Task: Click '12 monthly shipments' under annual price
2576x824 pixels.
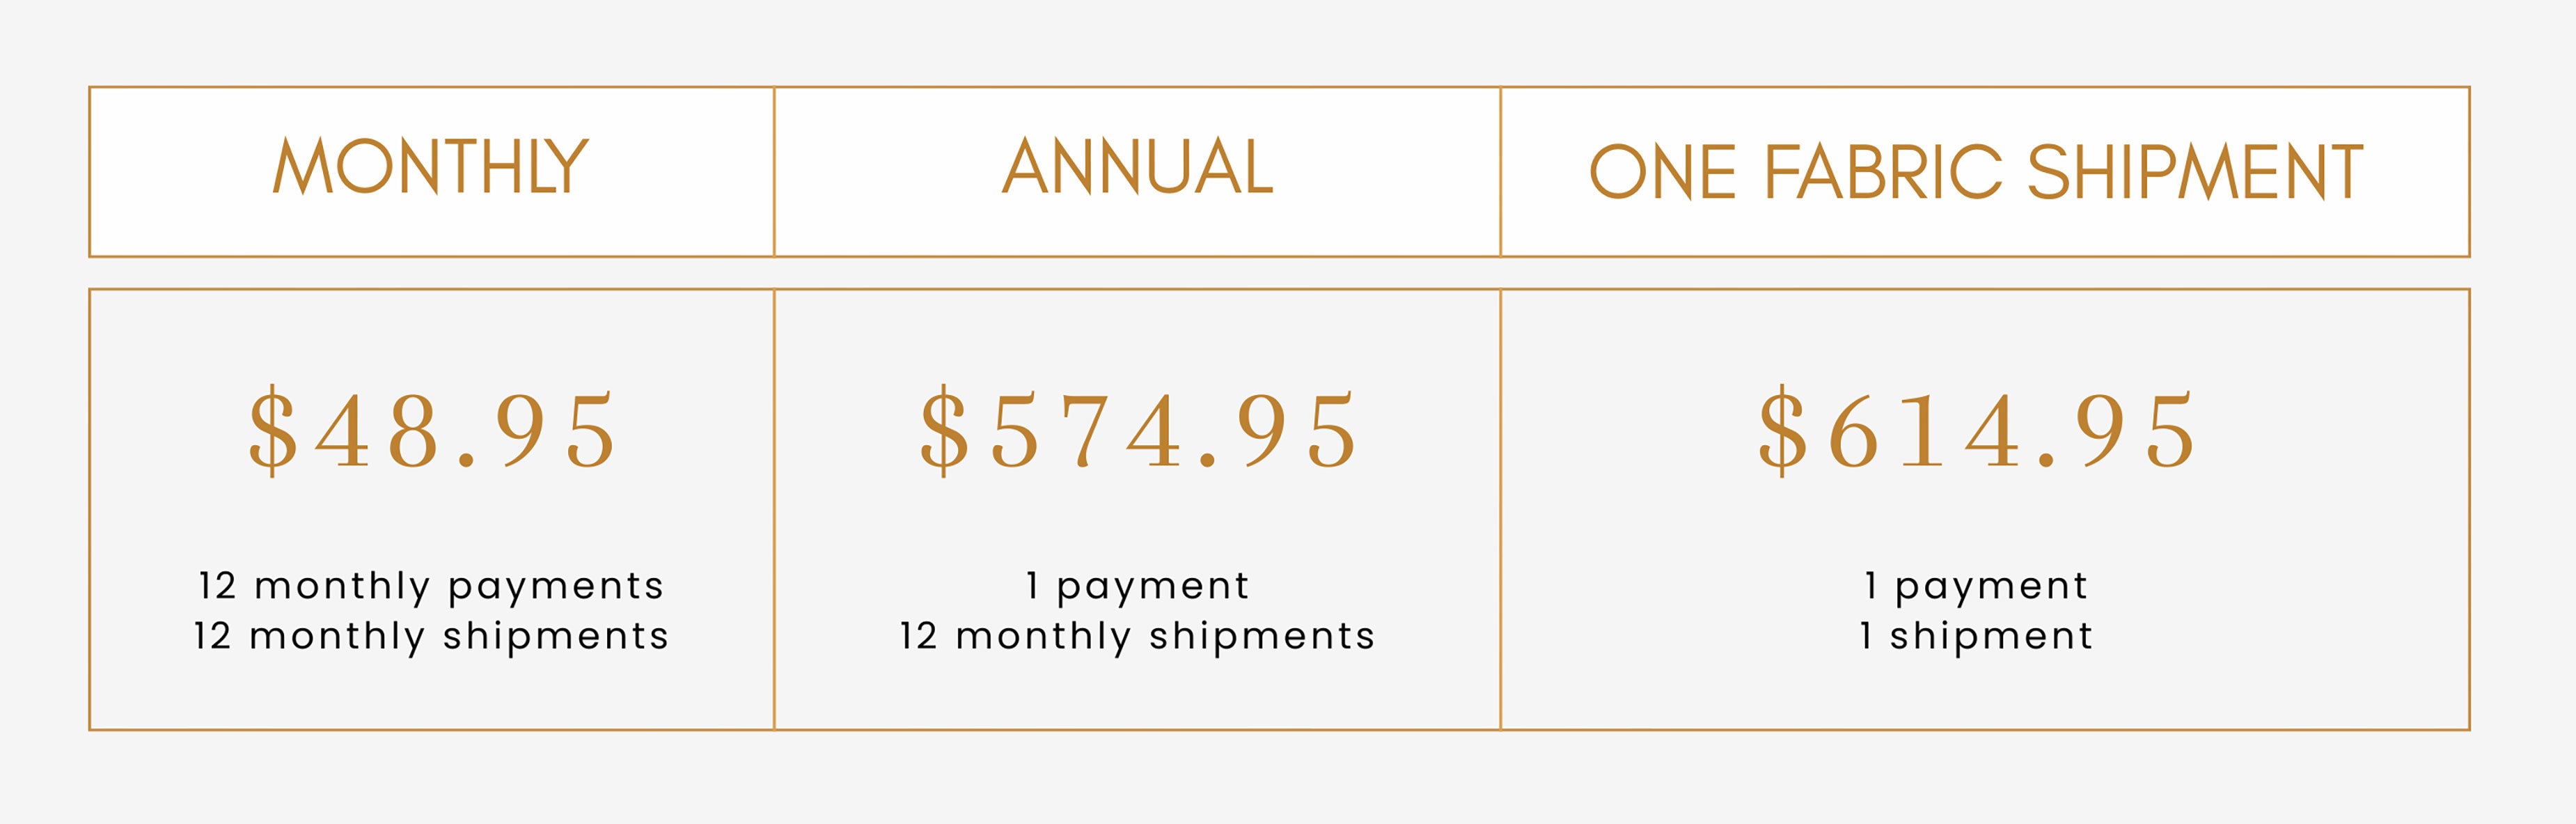Action: coord(1138,636)
